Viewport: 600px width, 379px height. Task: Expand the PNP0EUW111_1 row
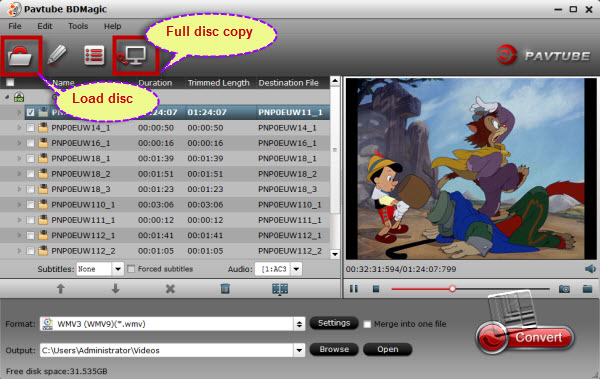(19, 220)
